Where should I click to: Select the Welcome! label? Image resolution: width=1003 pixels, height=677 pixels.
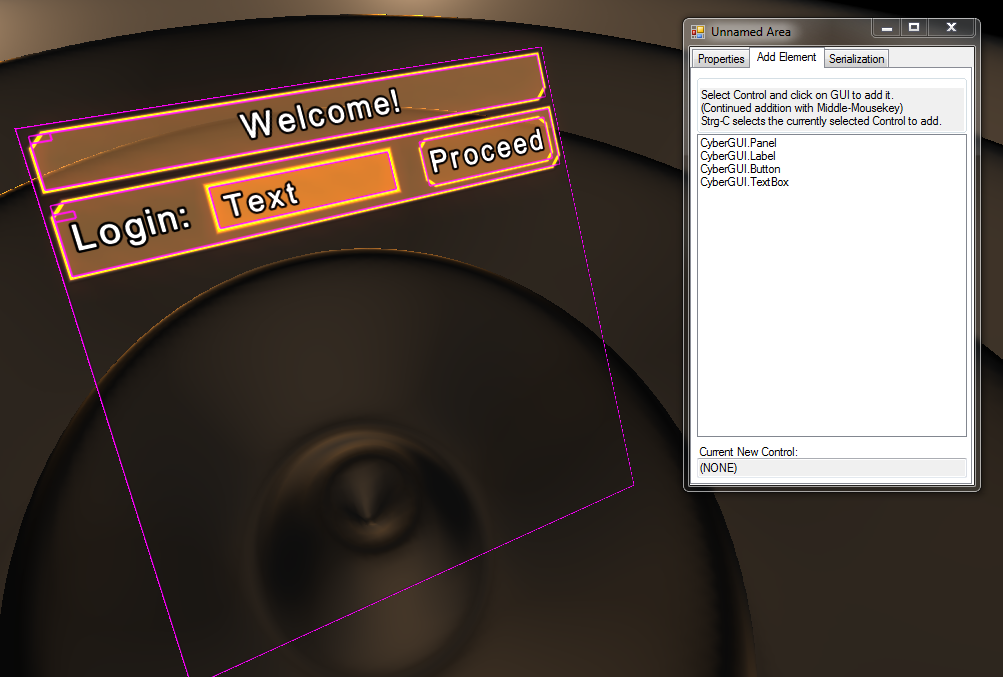(320, 113)
